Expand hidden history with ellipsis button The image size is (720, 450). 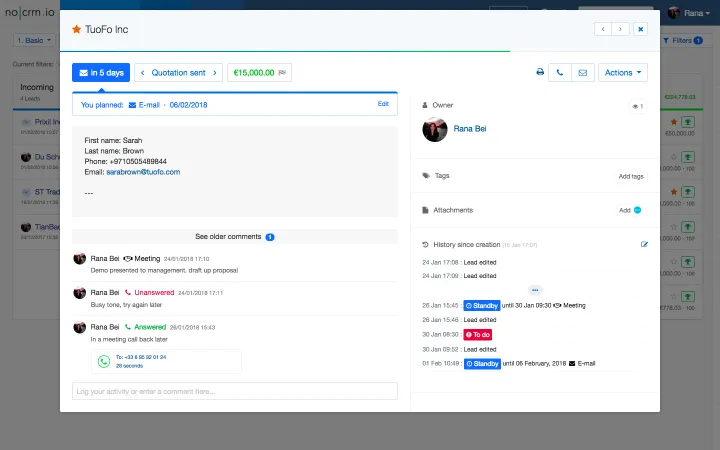[x=535, y=290]
